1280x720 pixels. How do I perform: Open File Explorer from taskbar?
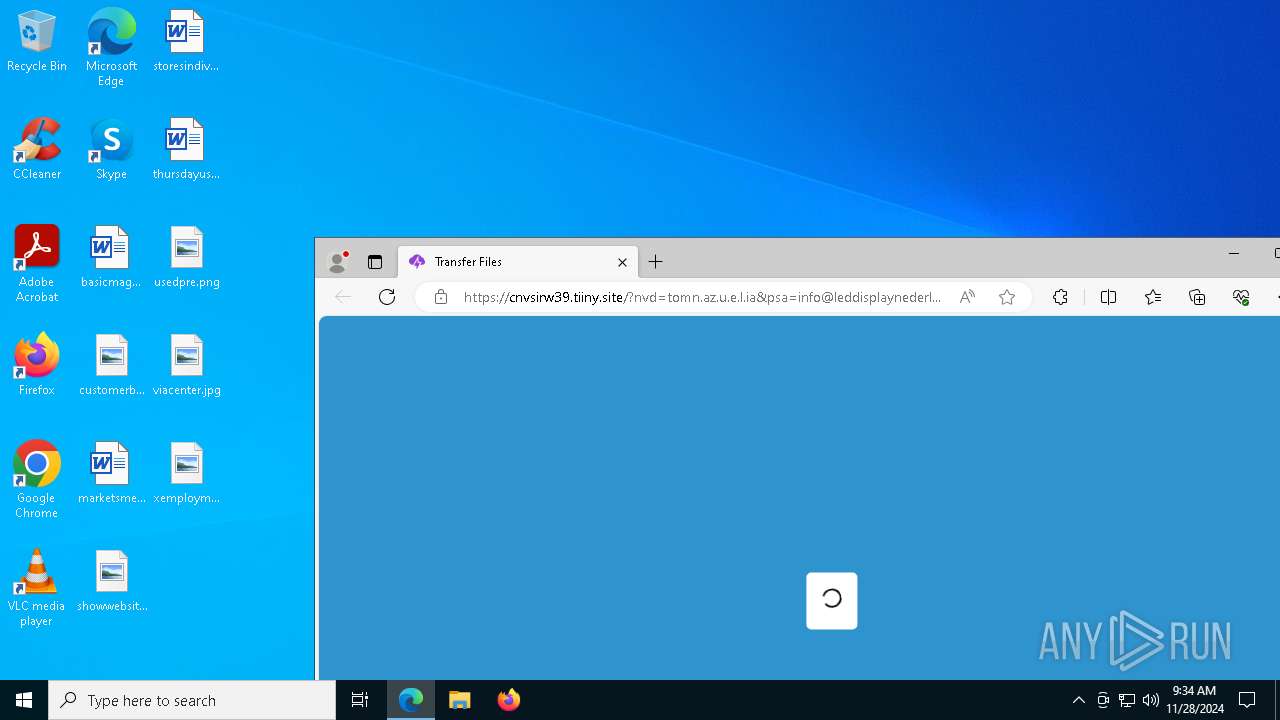coord(460,700)
